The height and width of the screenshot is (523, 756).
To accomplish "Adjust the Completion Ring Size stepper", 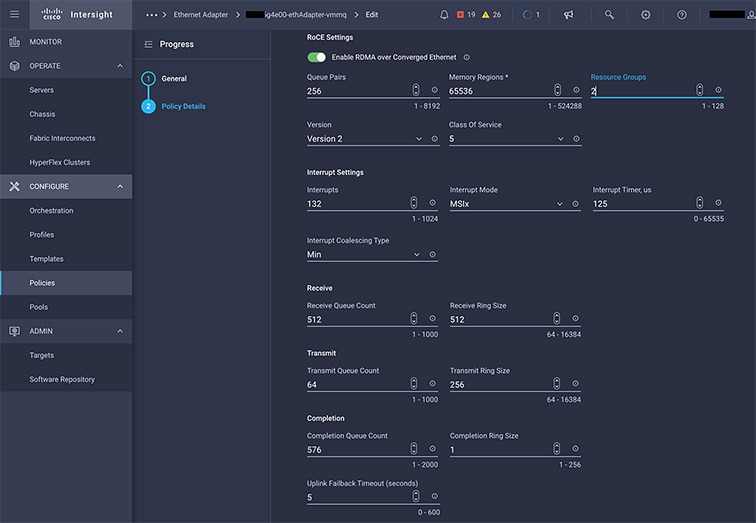I will [556, 449].
